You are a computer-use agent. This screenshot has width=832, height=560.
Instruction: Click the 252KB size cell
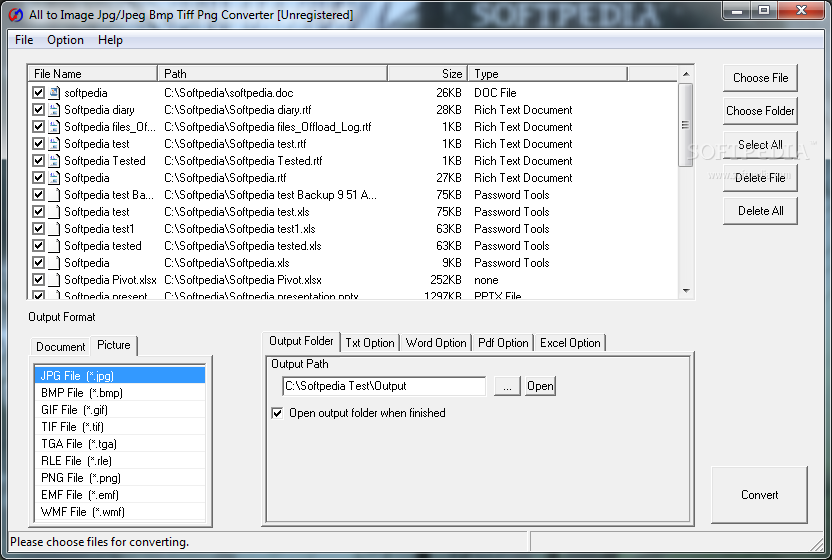446,280
